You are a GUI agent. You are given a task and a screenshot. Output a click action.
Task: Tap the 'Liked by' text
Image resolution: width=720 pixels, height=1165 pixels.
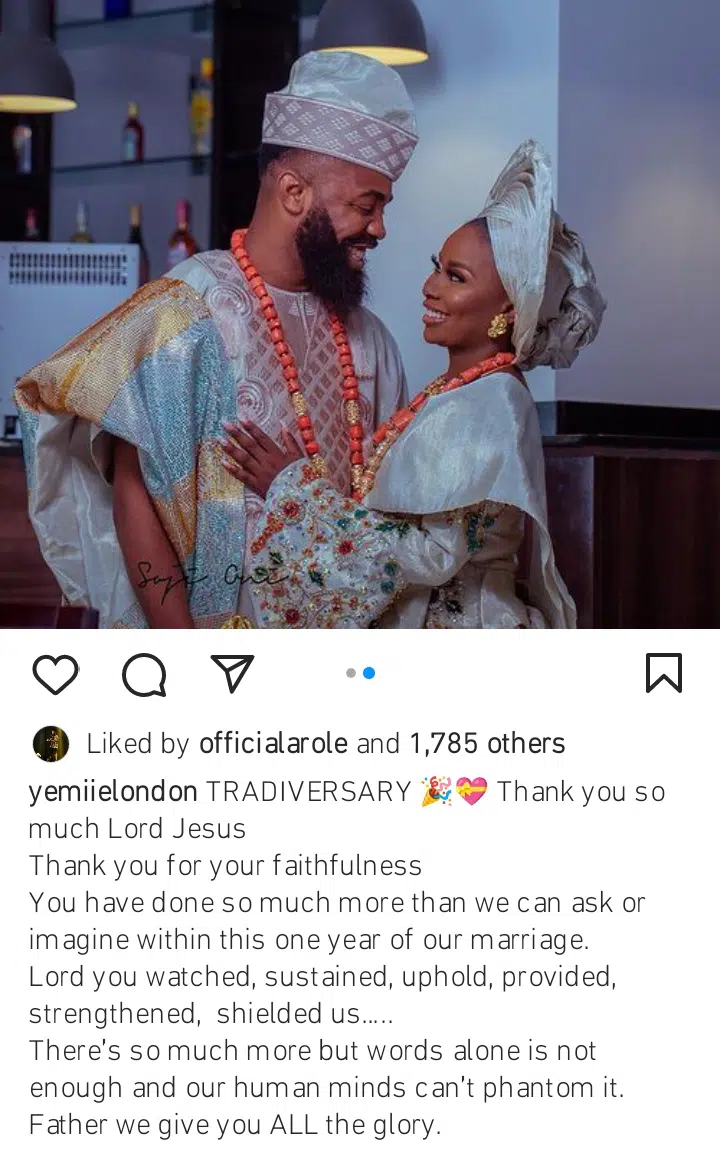coord(138,744)
